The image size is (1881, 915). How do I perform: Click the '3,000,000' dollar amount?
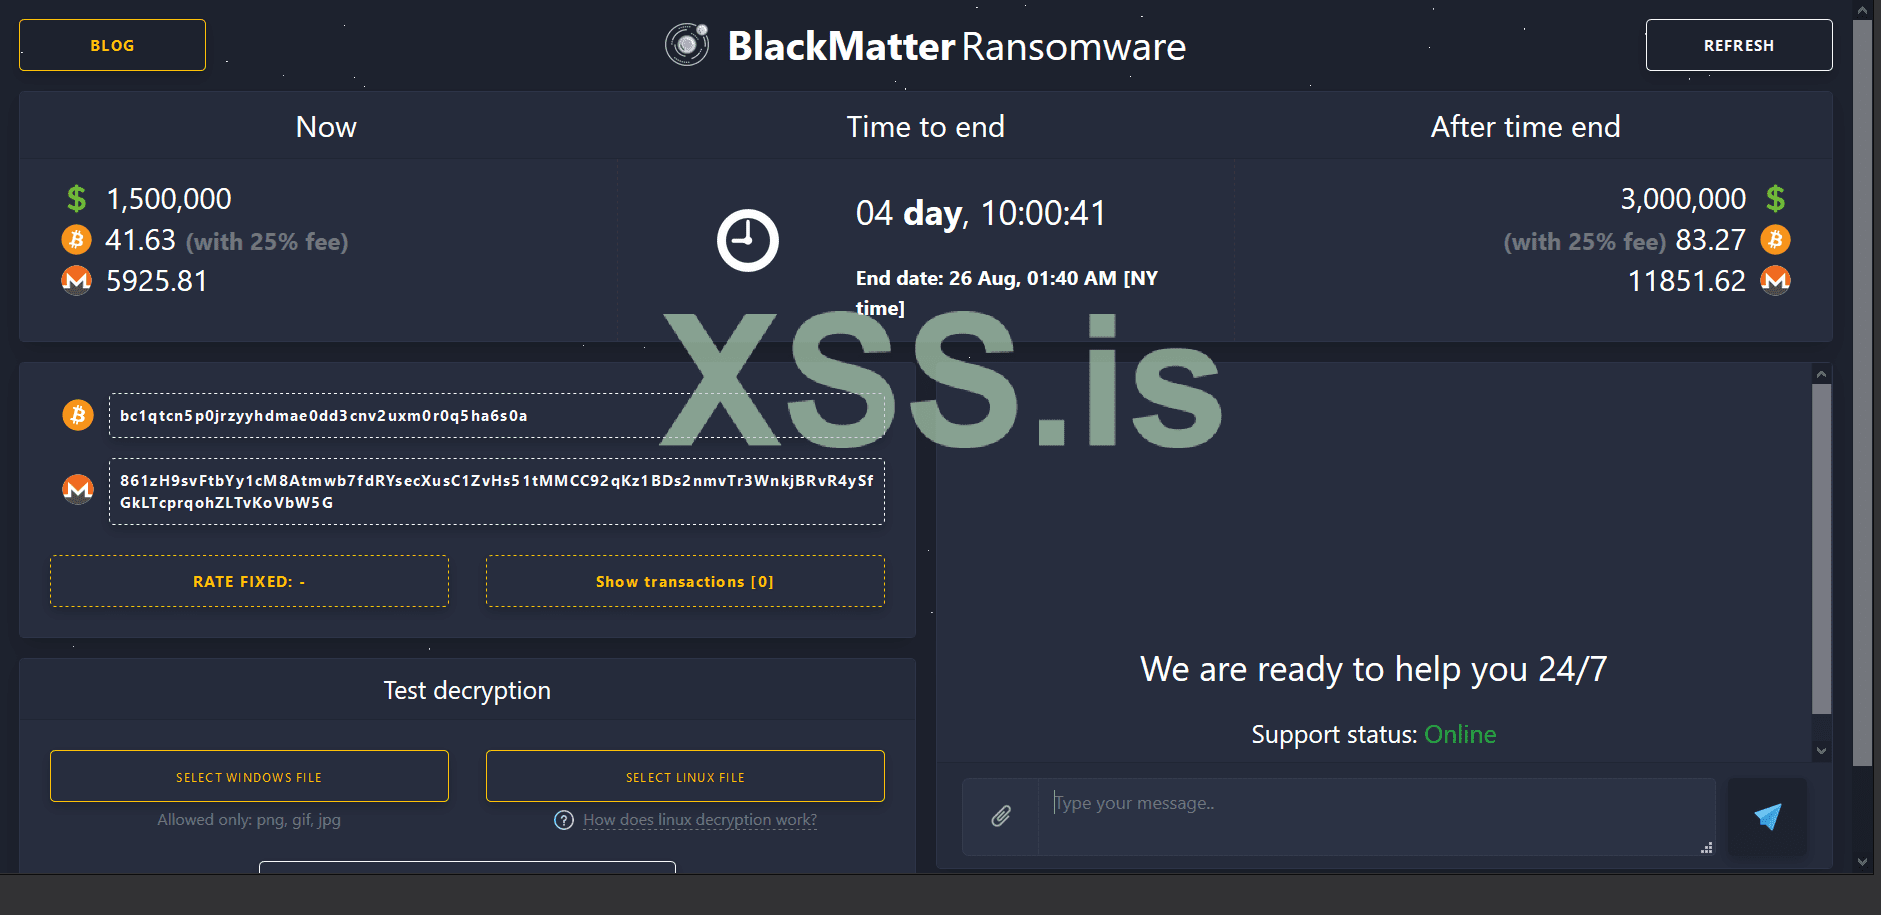click(1683, 199)
